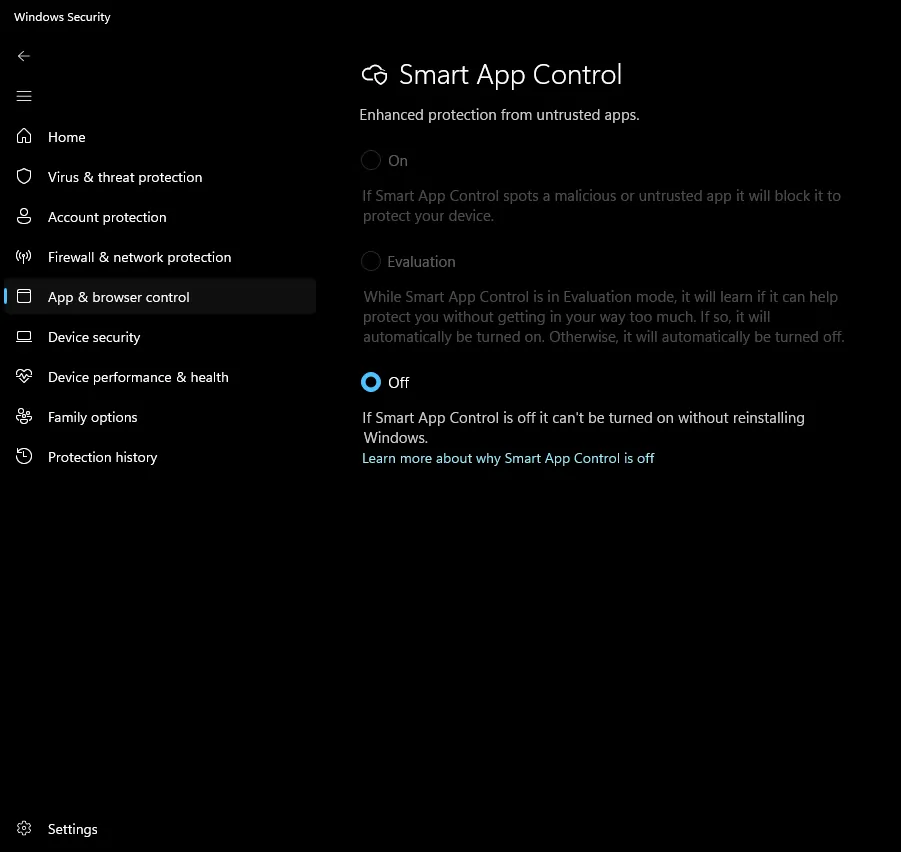Click the Smart App Control heading text
Viewport: 901px width, 852px height.
coord(510,75)
